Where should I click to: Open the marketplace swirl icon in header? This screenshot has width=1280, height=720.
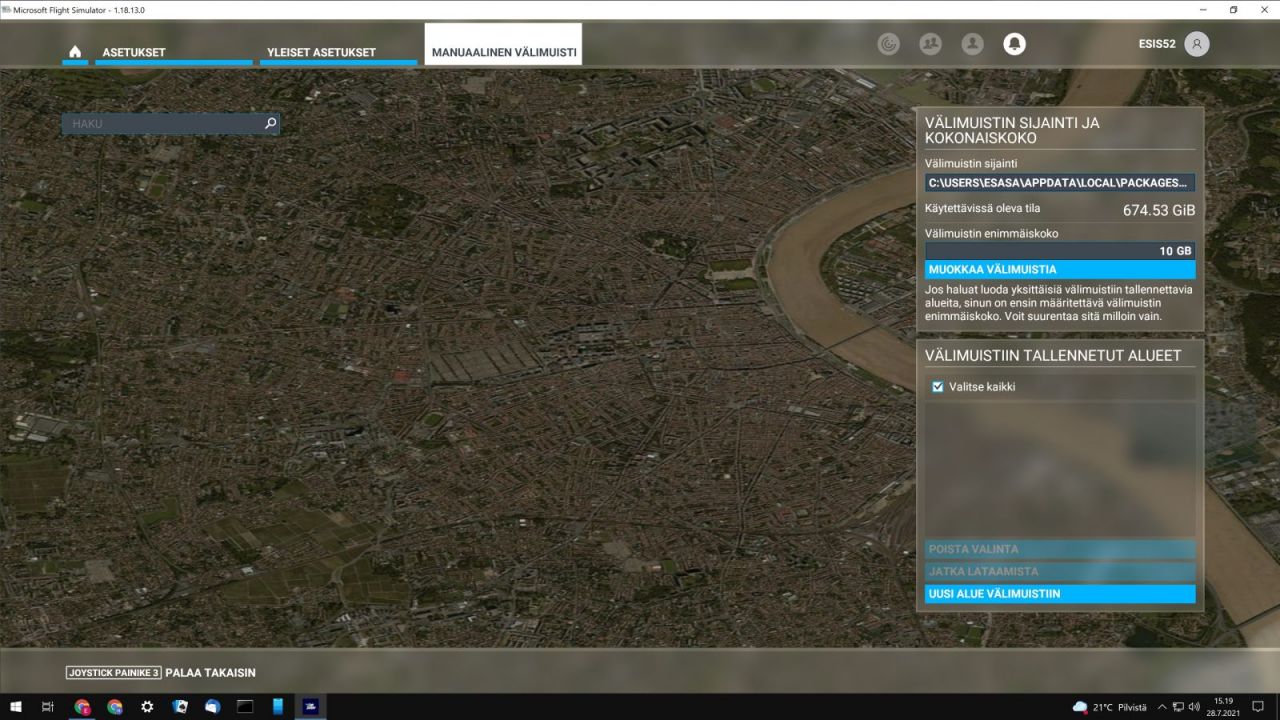pyautogui.click(x=888, y=44)
